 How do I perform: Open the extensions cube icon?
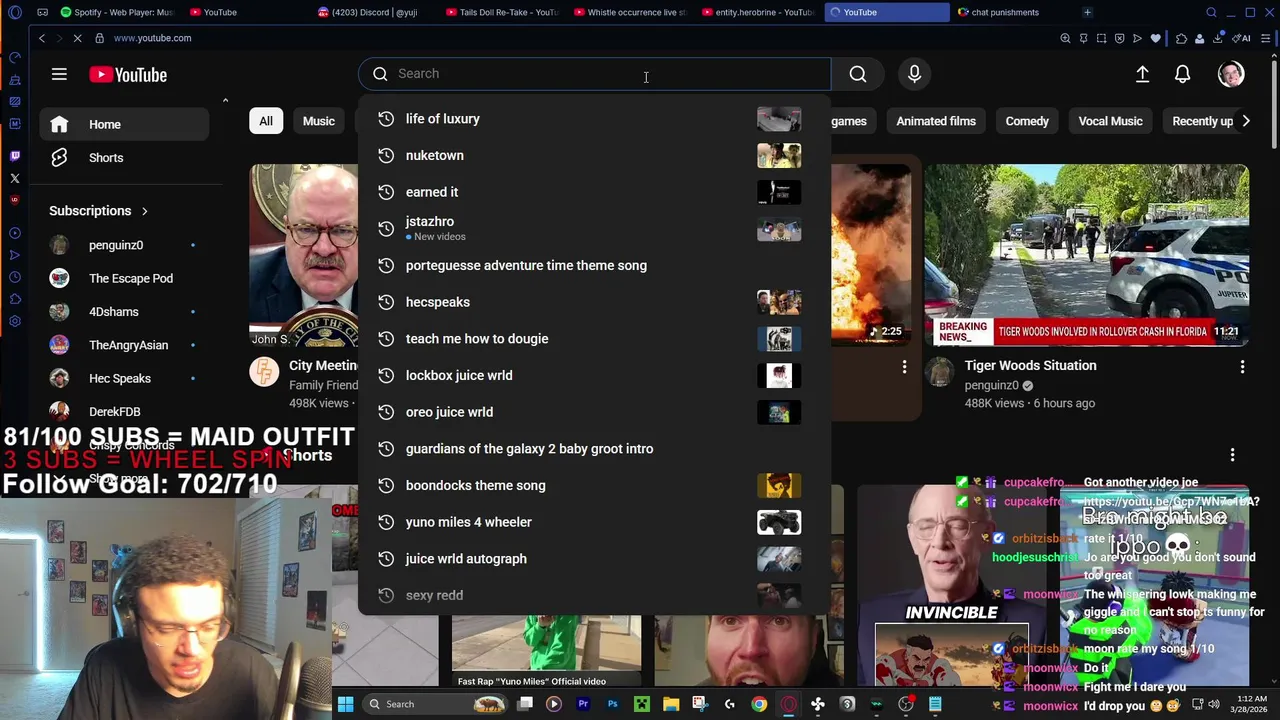(x=1181, y=38)
